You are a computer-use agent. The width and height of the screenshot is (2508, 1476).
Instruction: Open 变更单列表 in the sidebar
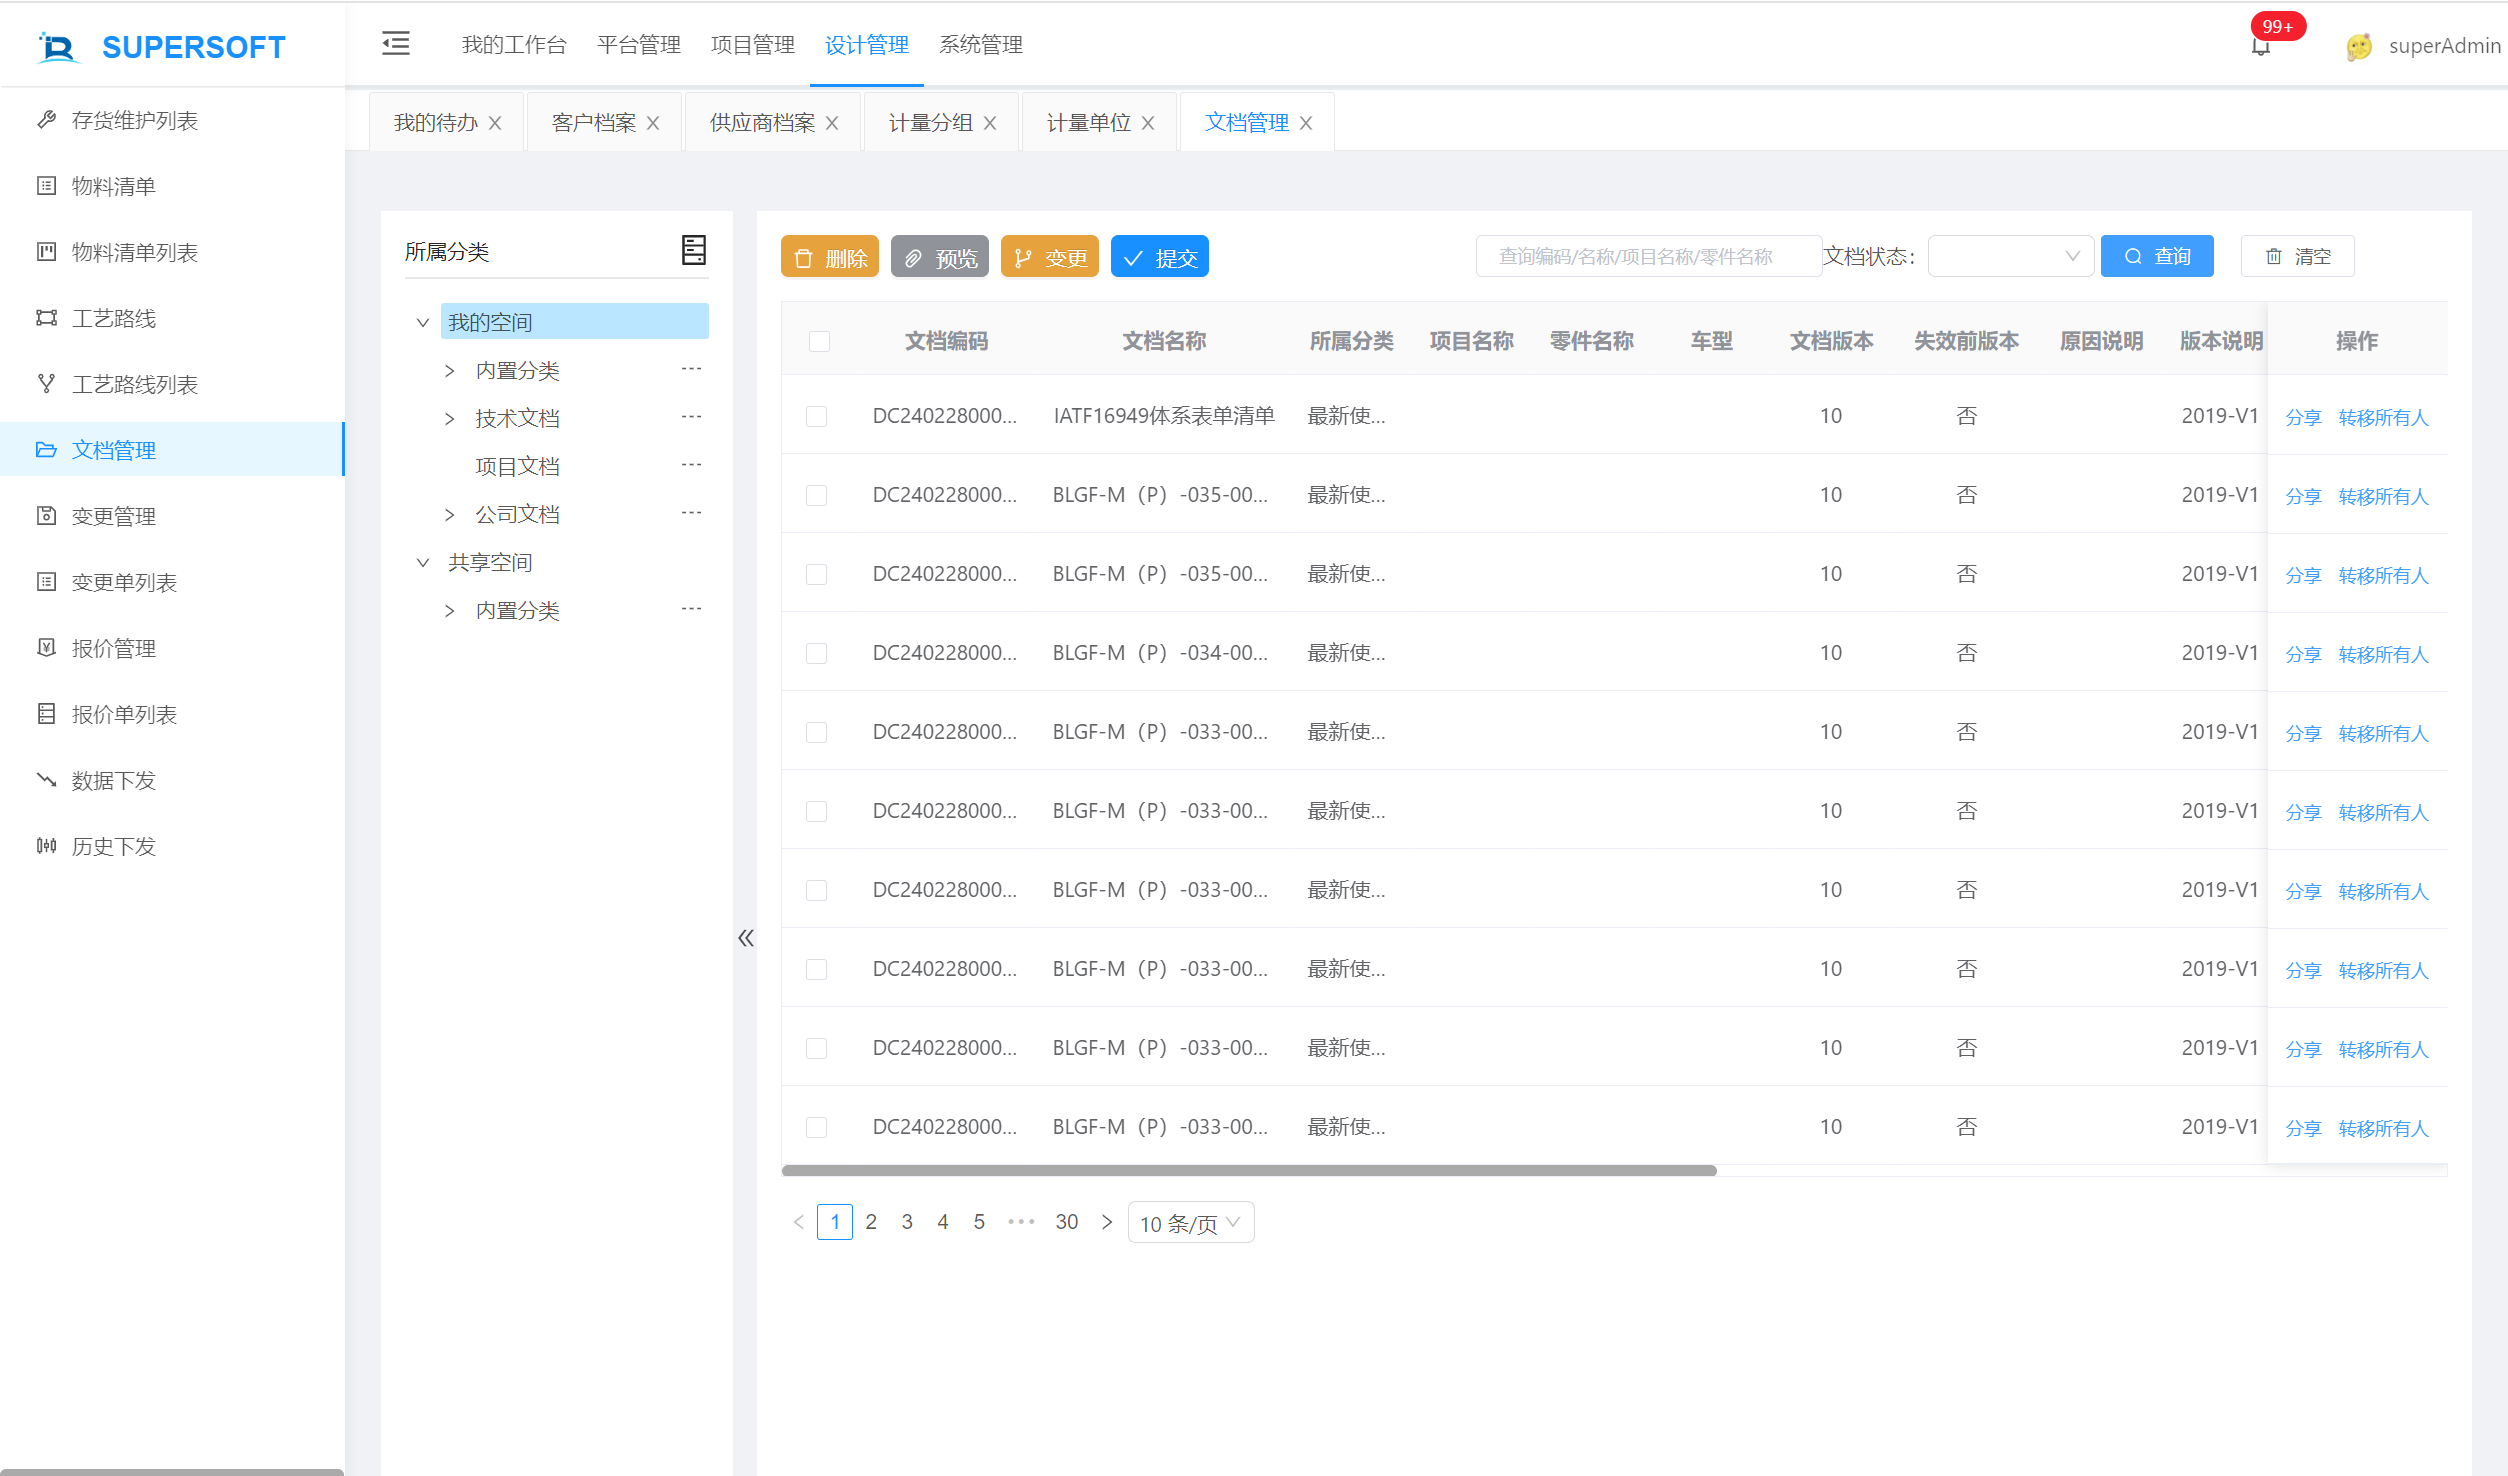click(x=172, y=582)
